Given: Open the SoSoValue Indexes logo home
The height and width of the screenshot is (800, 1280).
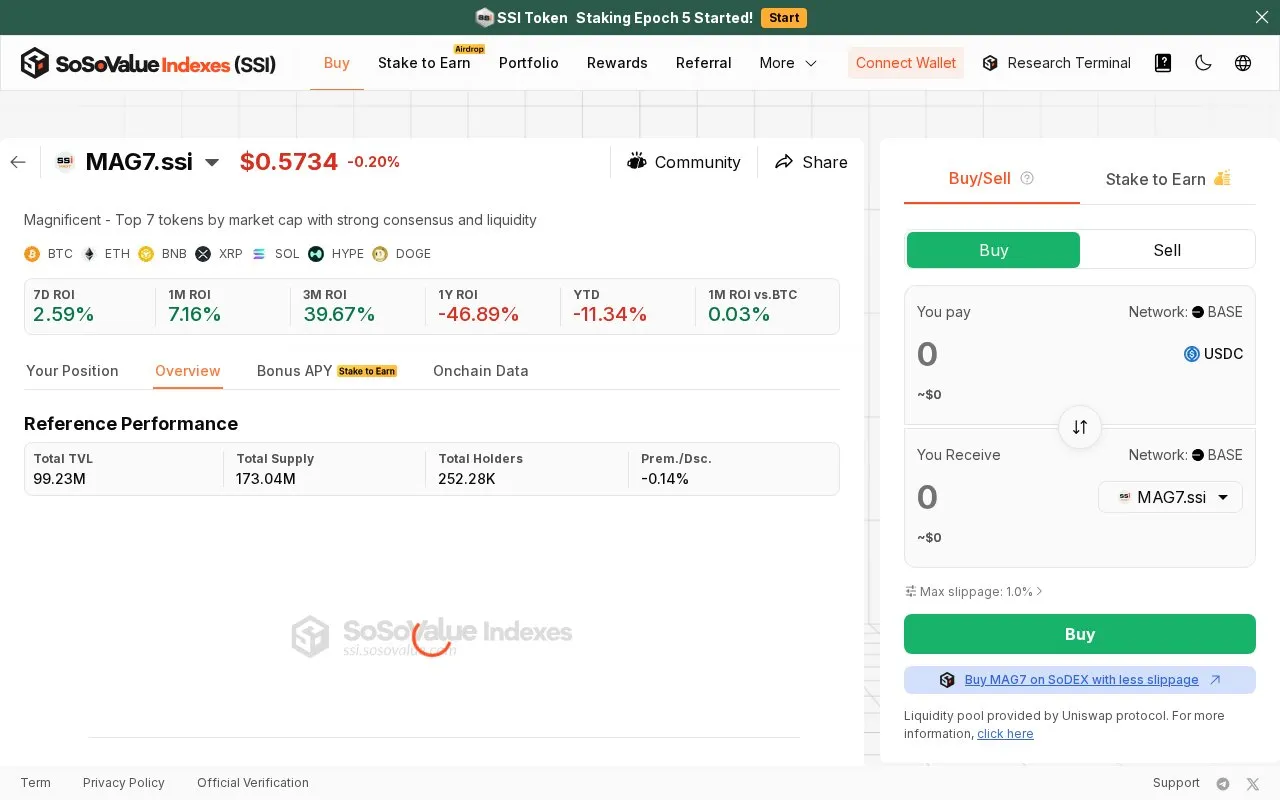Looking at the screenshot, I should pos(148,63).
